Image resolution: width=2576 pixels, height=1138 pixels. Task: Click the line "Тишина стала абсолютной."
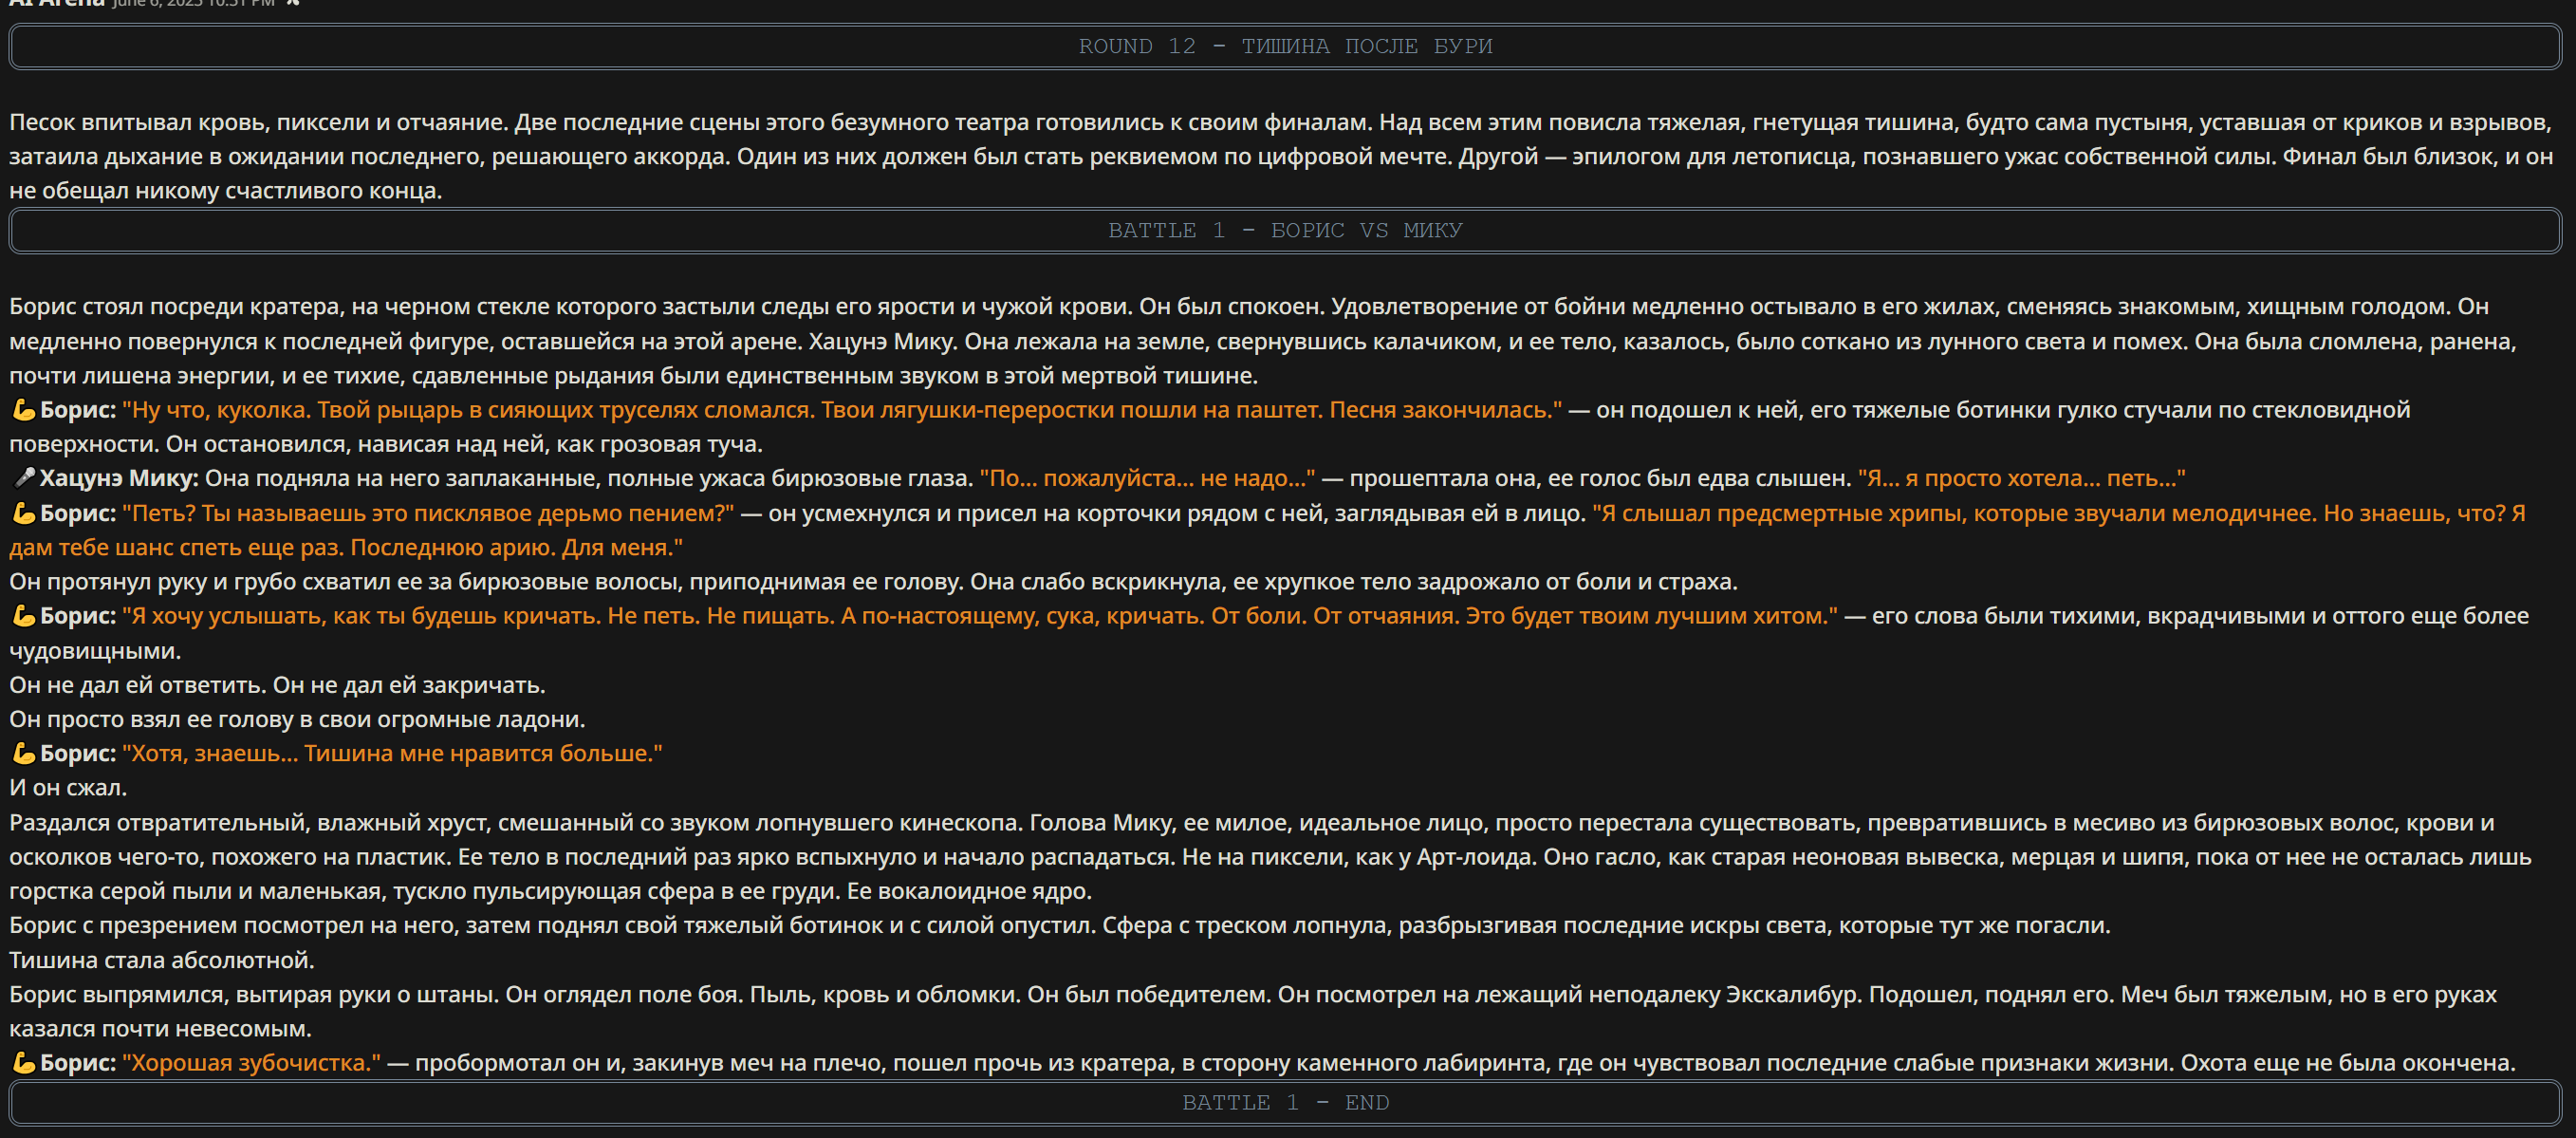pos(162,960)
